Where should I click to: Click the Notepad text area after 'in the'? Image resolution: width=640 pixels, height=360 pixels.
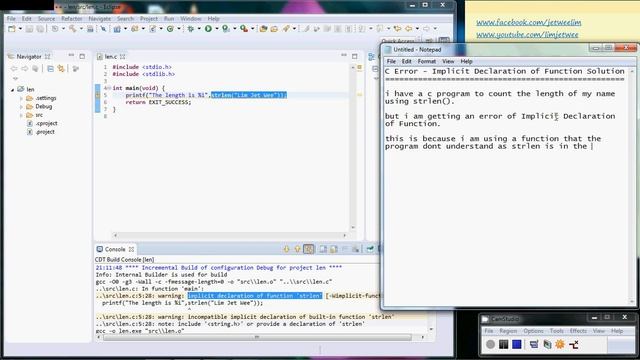coord(593,147)
